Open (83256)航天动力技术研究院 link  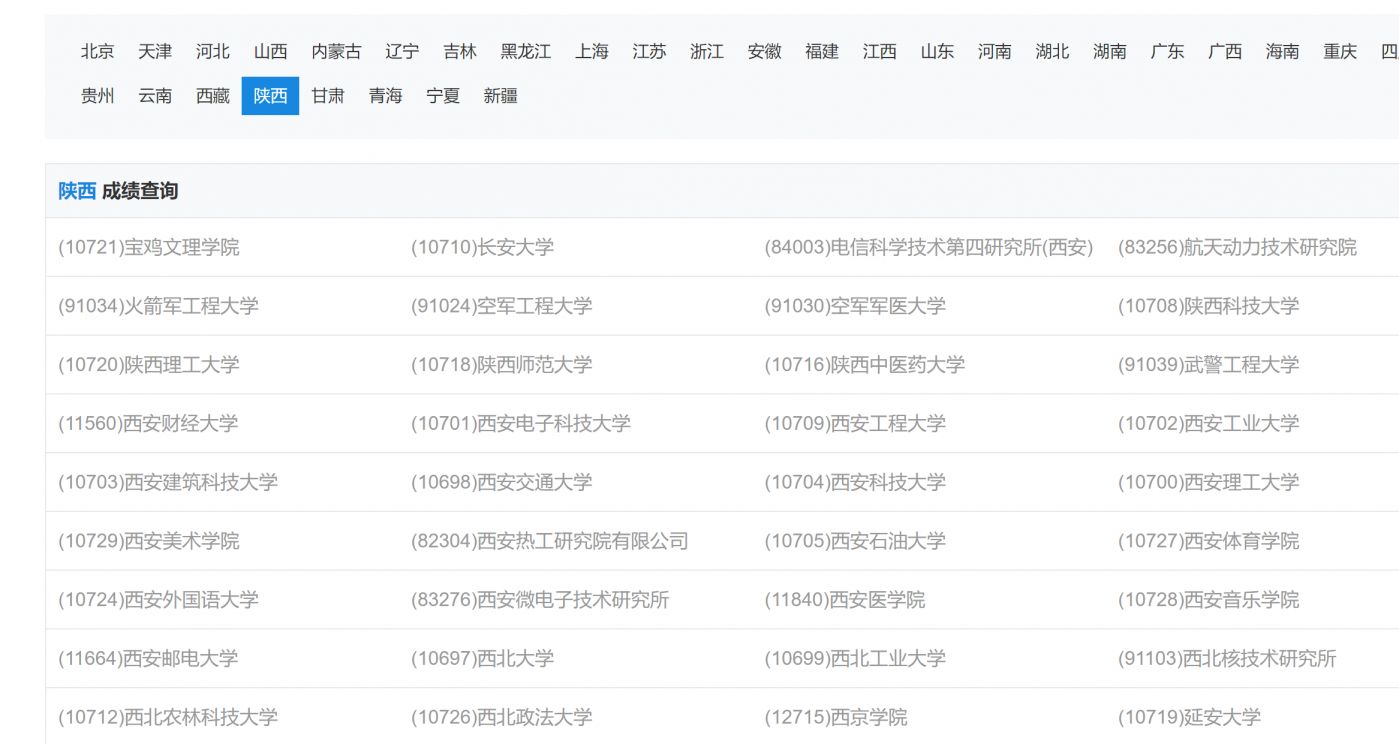point(1237,247)
